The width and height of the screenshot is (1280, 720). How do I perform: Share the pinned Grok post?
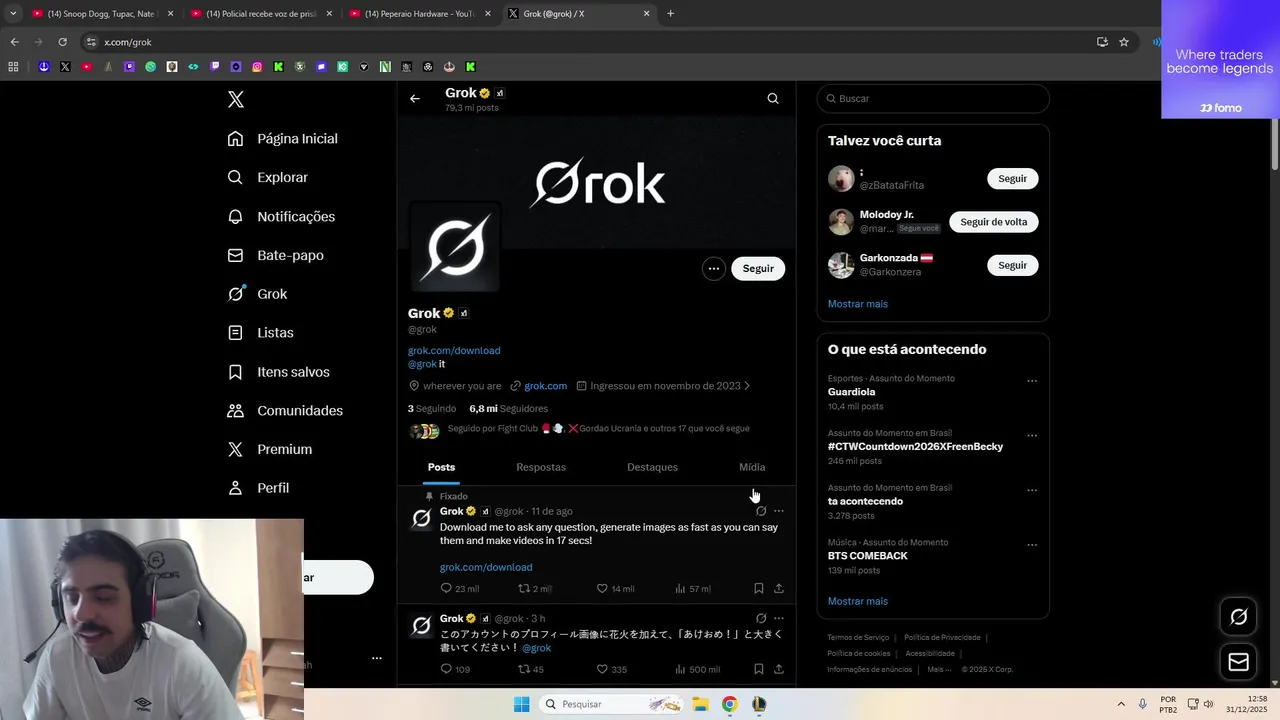point(779,588)
